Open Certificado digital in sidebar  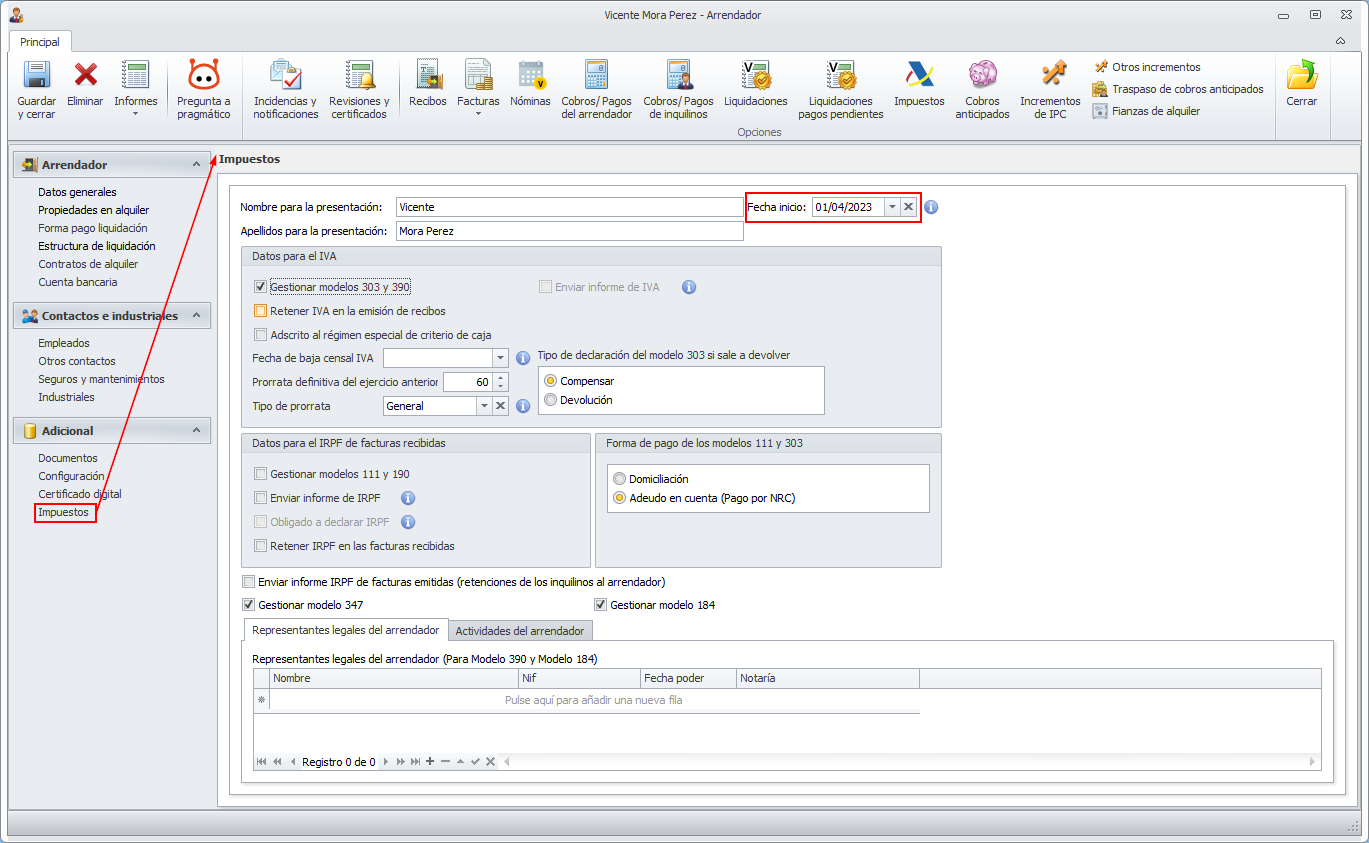coord(80,494)
